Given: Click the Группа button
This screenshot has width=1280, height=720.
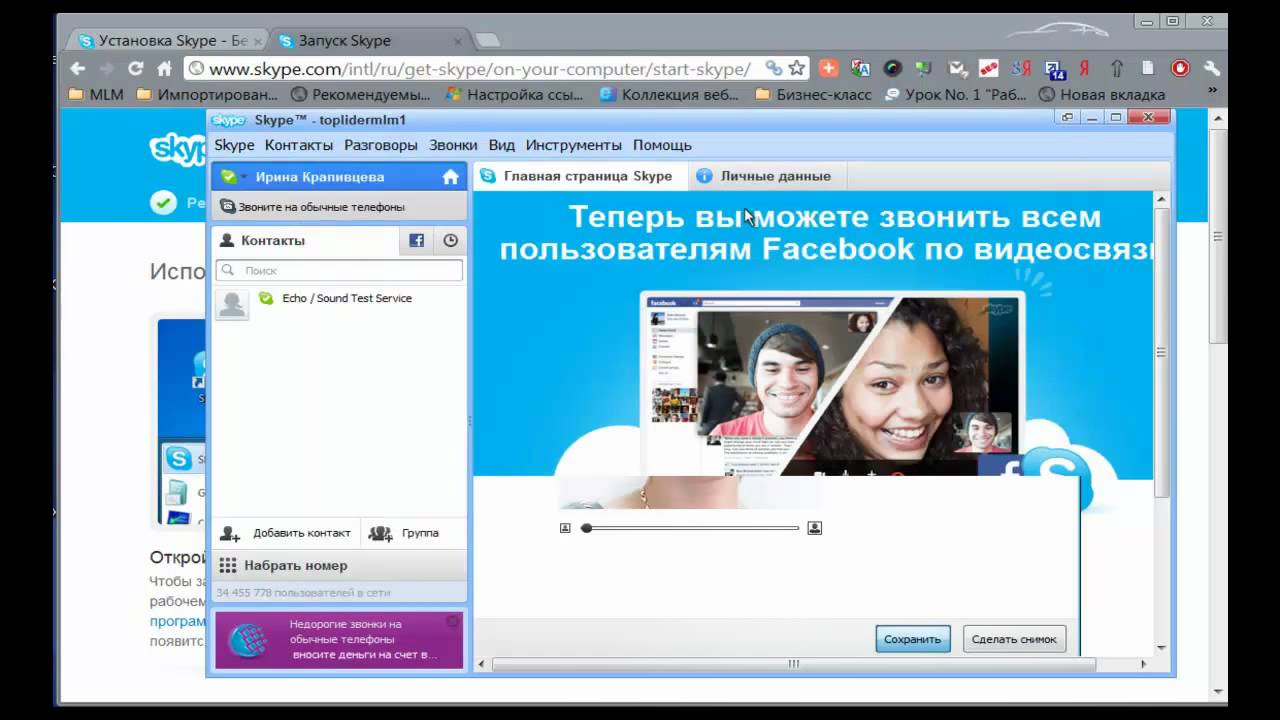Looking at the screenshot, I should click(x=404, y=533).
